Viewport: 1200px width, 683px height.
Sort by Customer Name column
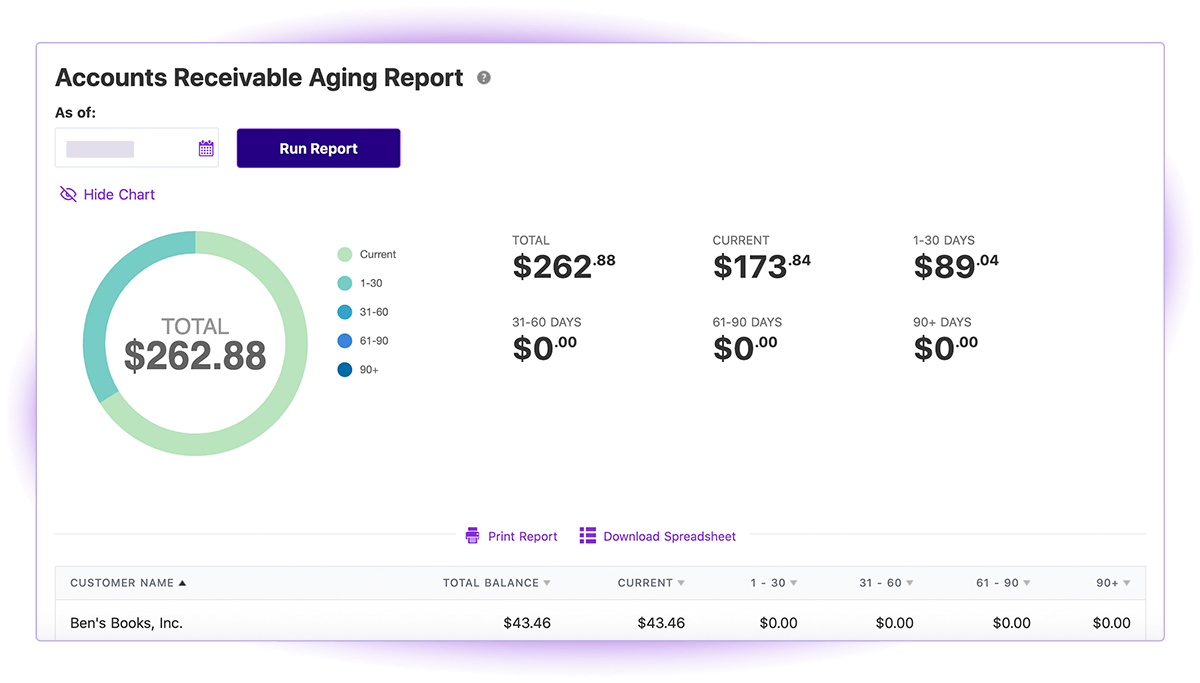128,583
